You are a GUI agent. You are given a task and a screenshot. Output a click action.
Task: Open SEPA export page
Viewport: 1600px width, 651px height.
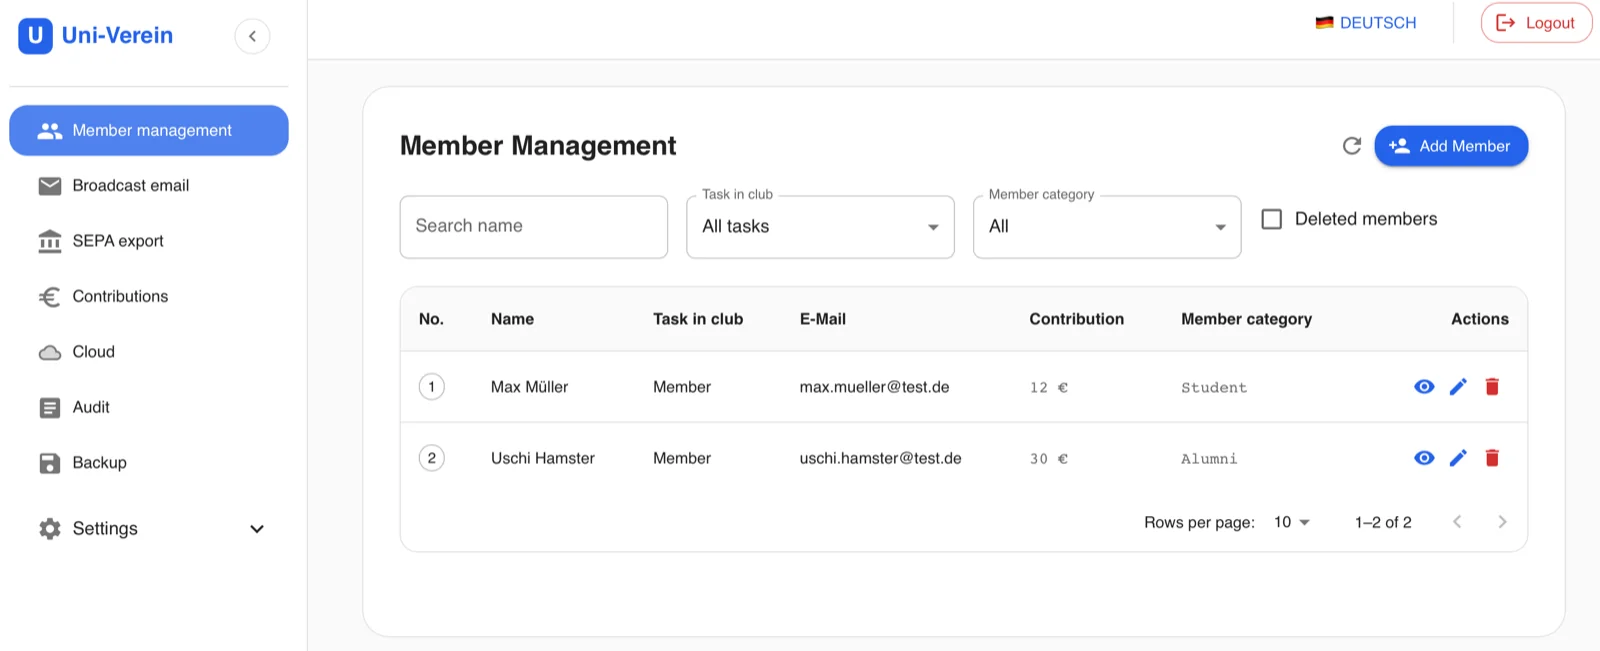tap(149, 241)
